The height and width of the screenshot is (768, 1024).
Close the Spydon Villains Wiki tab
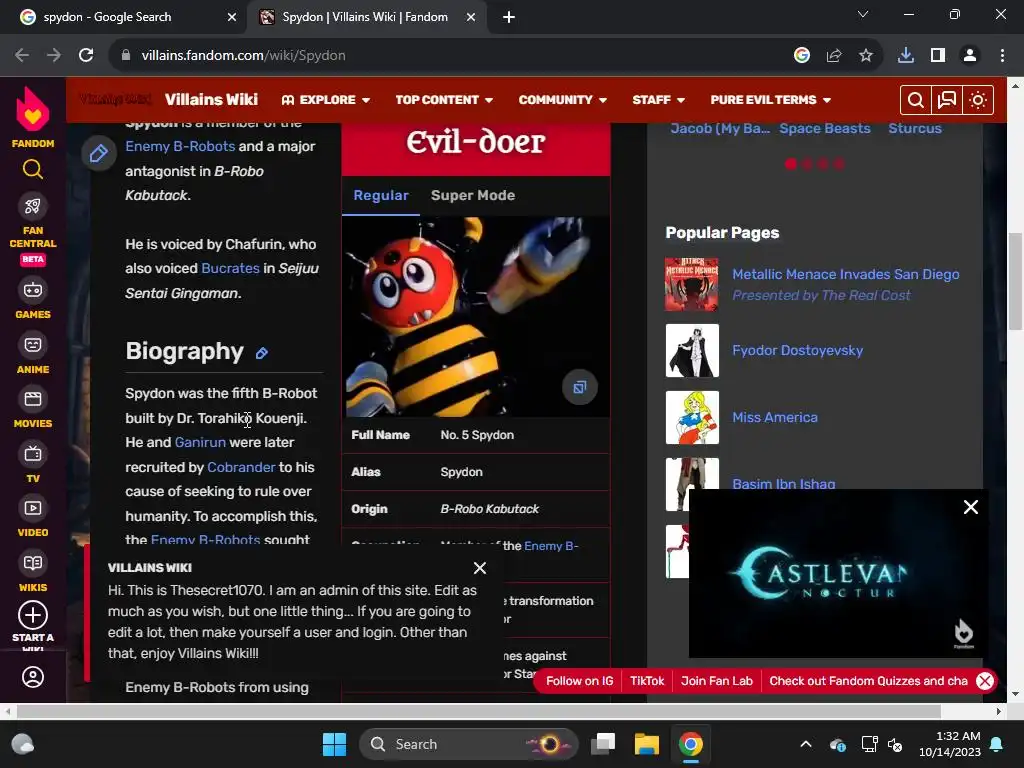(x=471, y=17)
